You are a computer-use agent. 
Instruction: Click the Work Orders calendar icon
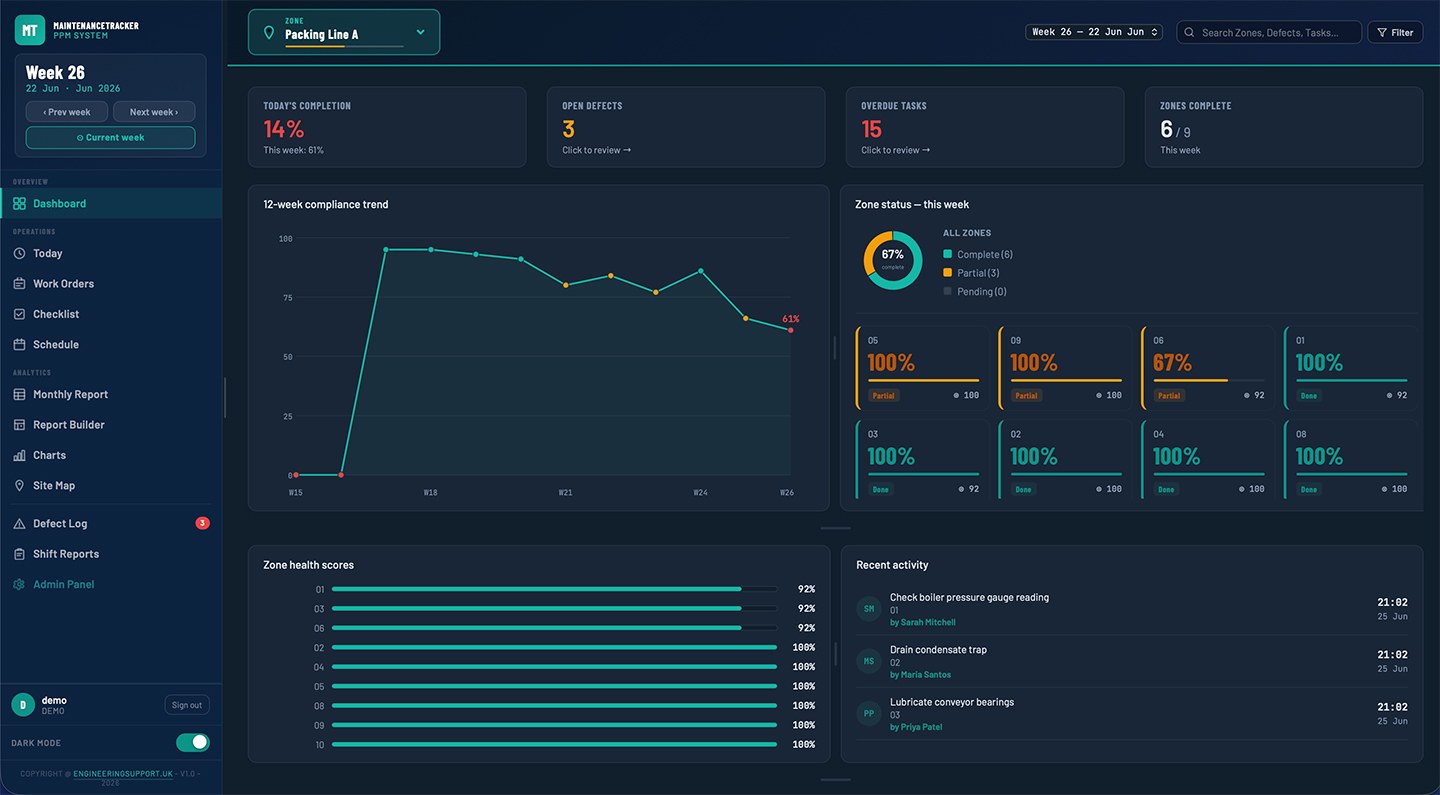[19, 284]
